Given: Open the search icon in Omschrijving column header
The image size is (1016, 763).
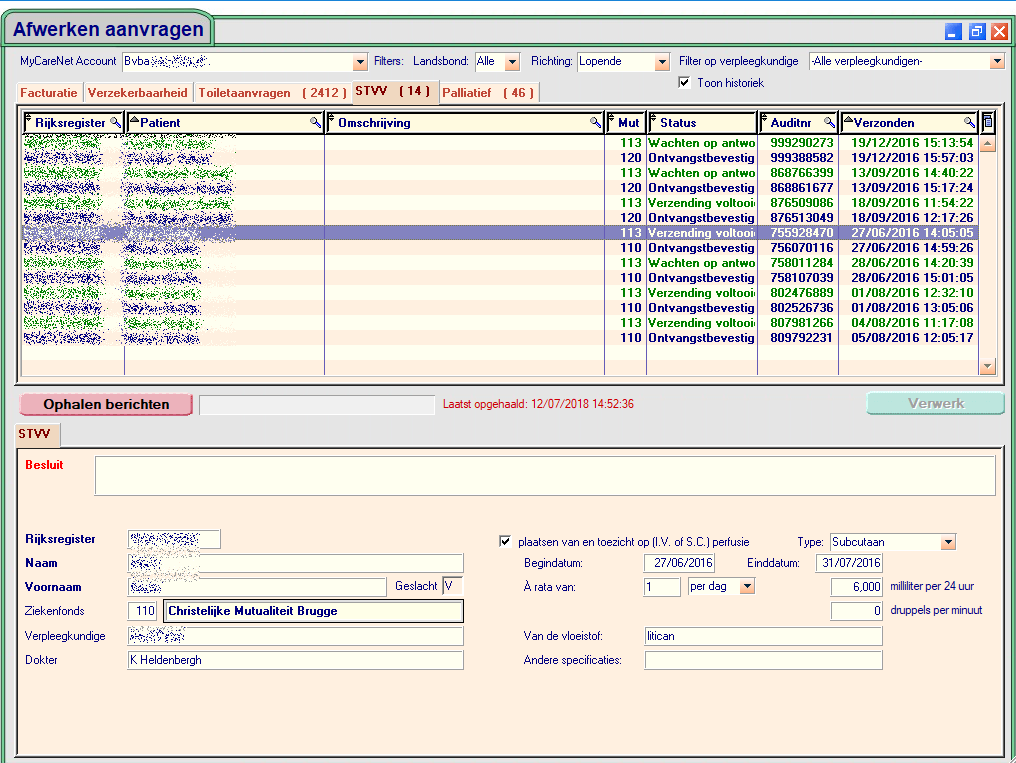Looking at the screenshot, I should pyautogui.click(x=595, y=122).
